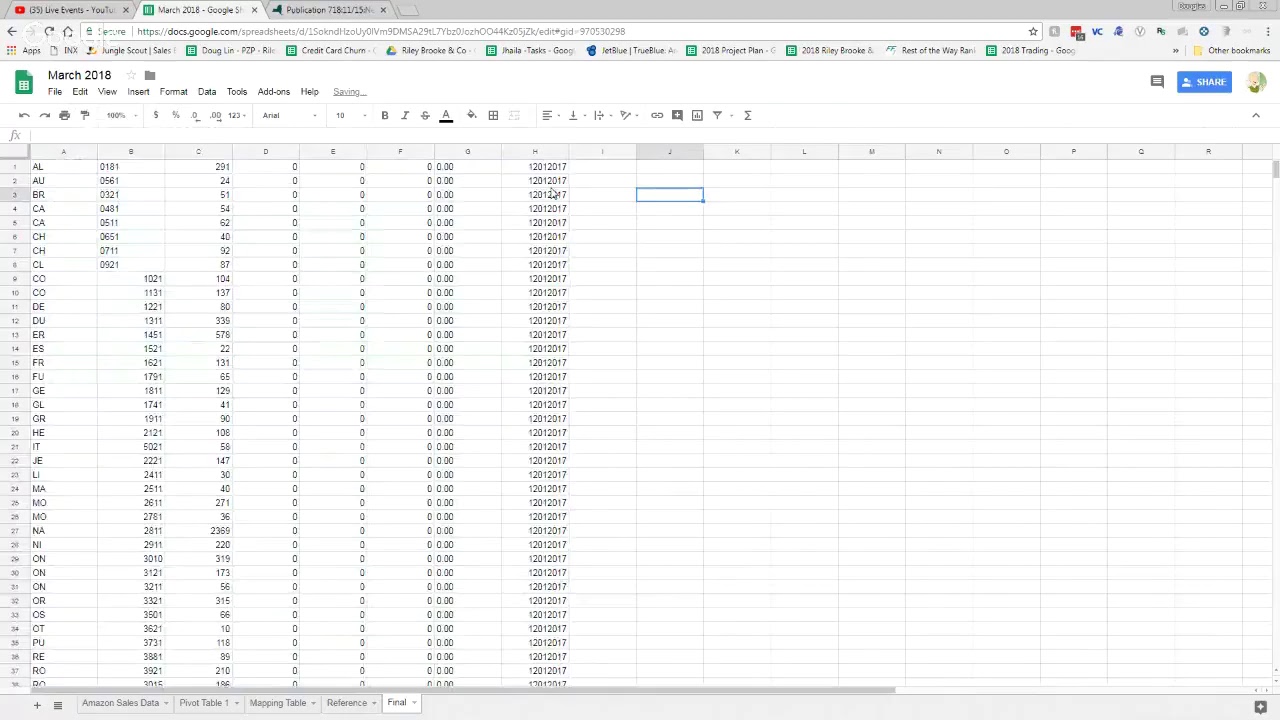Screen dimensions: 1280x720
Task: Toggle bold formatting
Action: pos(384,115)
